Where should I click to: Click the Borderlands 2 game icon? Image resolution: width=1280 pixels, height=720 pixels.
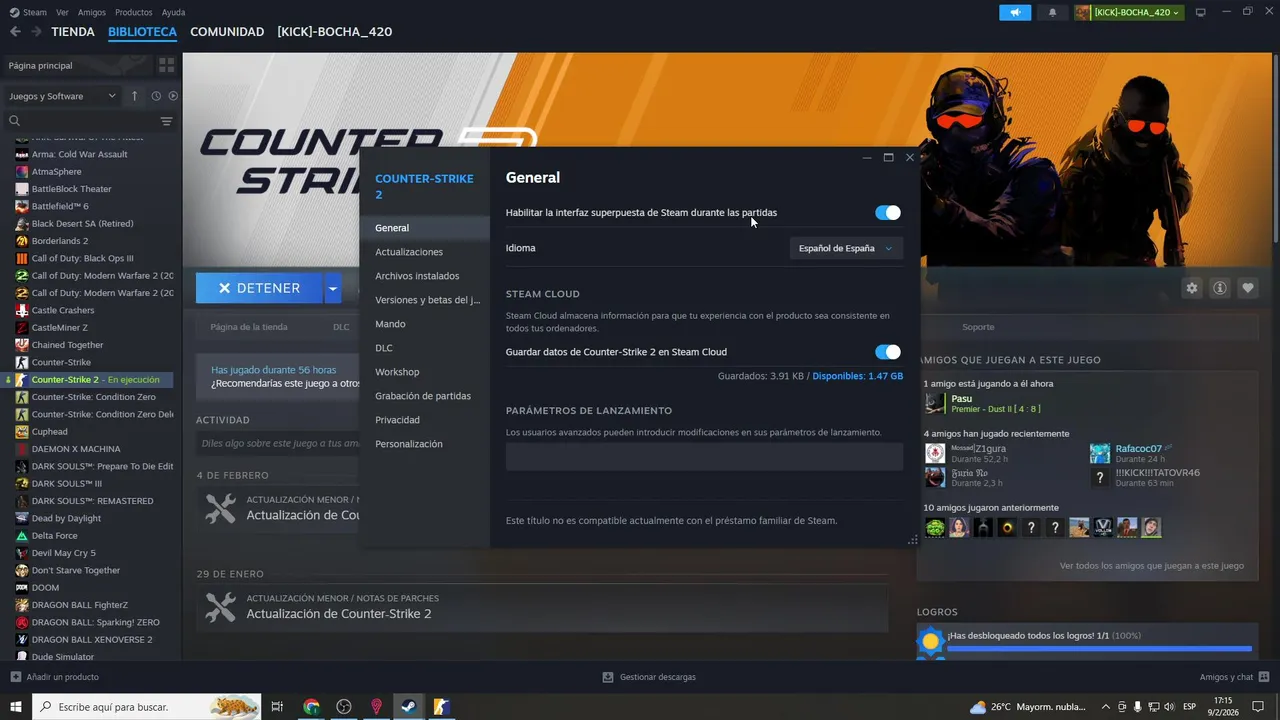pos(22,241)
